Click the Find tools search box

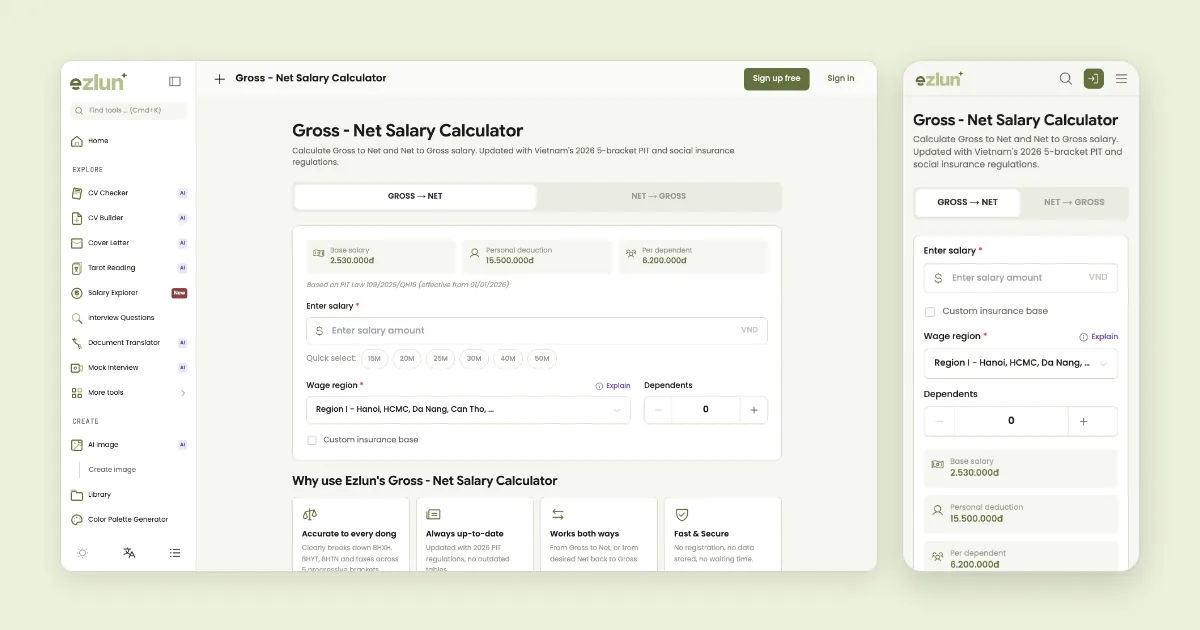128,111
